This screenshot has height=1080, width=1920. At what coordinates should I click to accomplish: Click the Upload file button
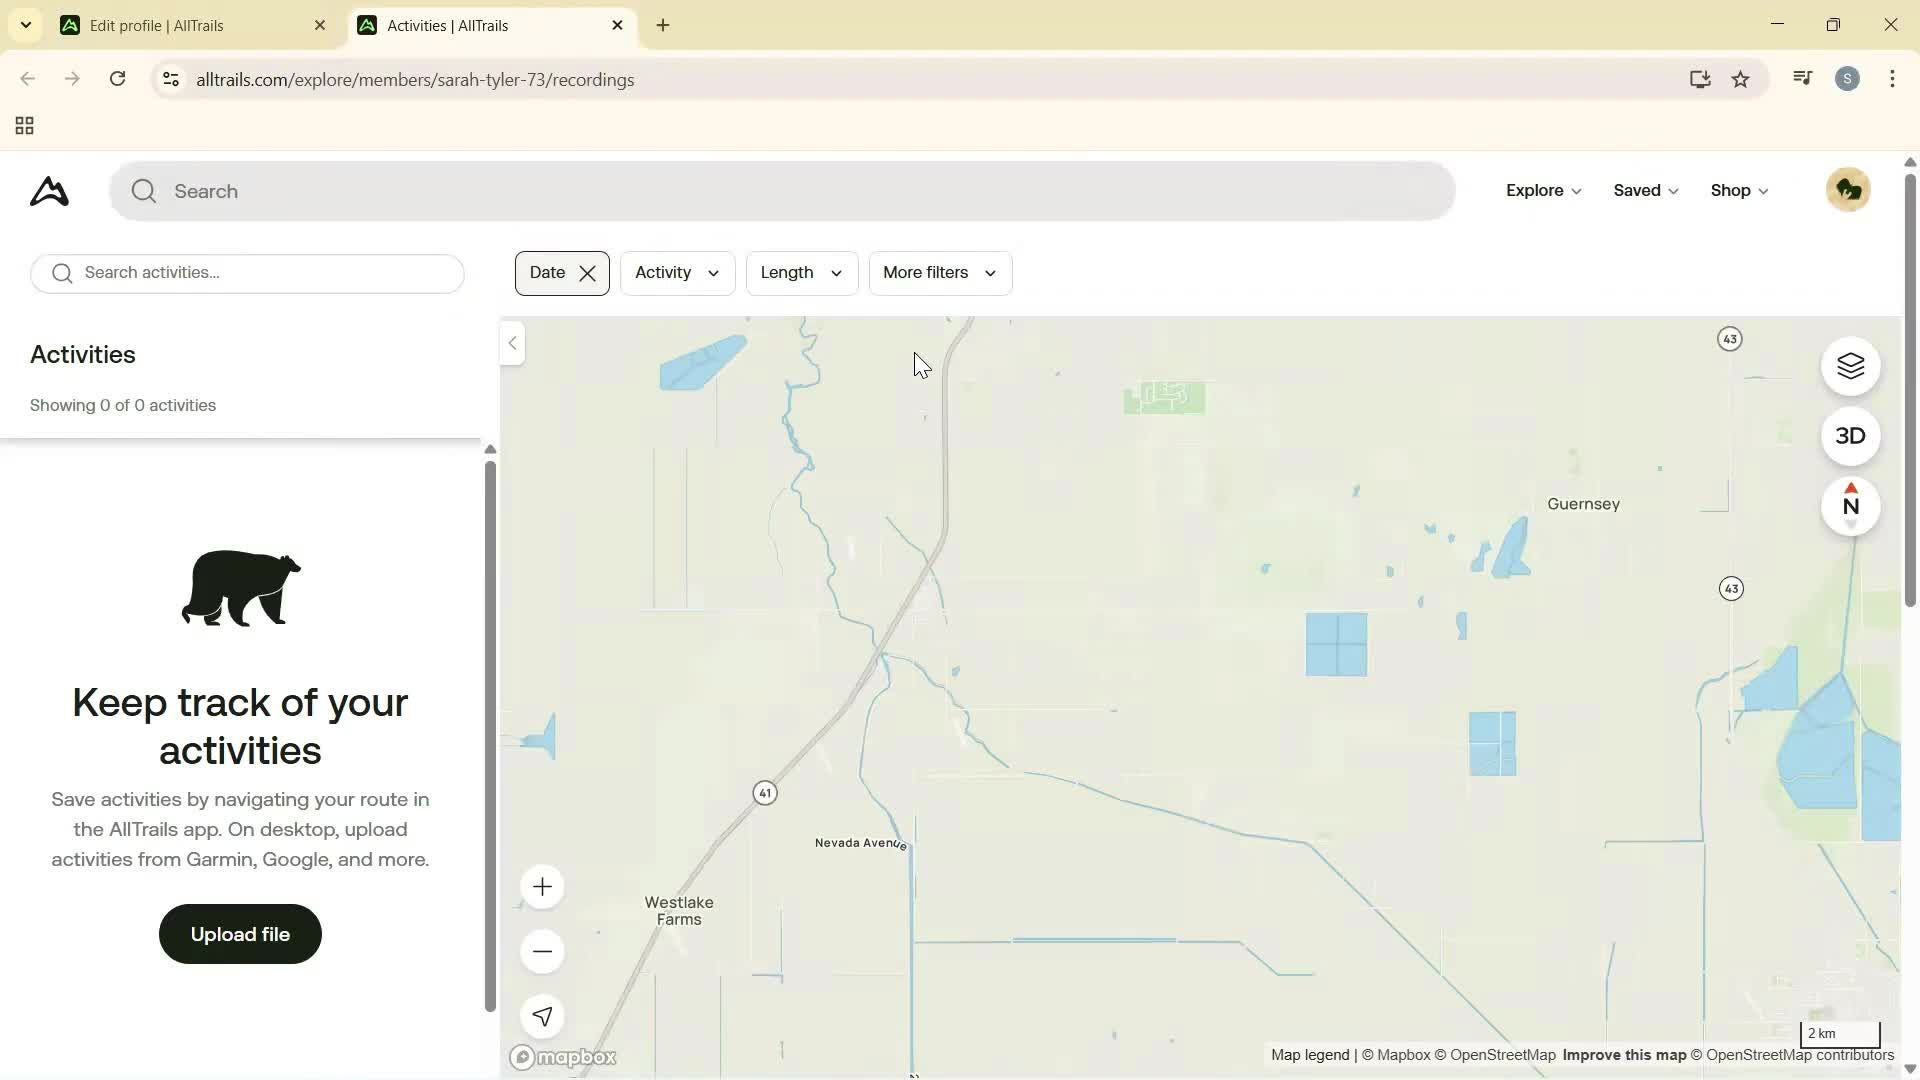(x=239, y=933)
